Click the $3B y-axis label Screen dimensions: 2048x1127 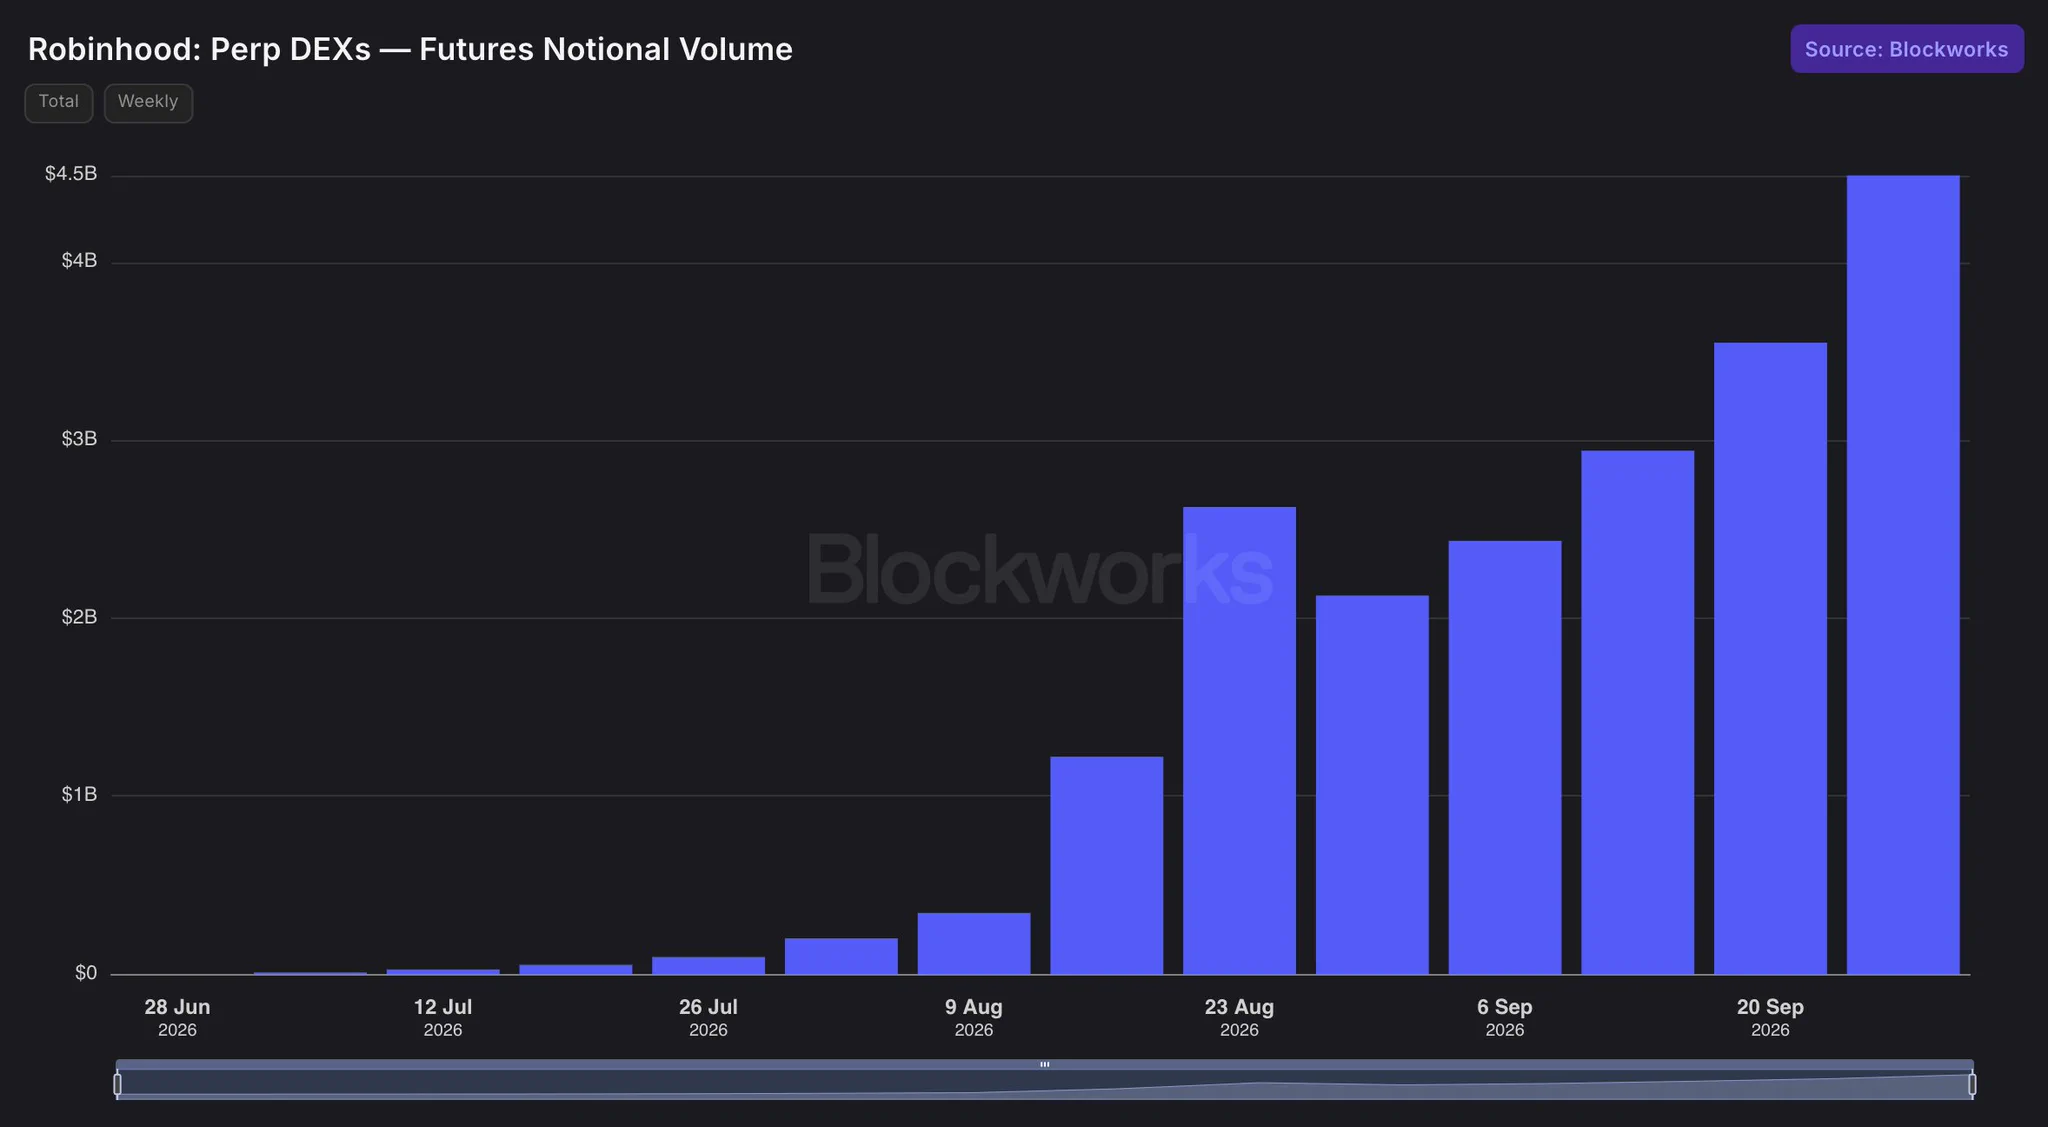[79, 439]
